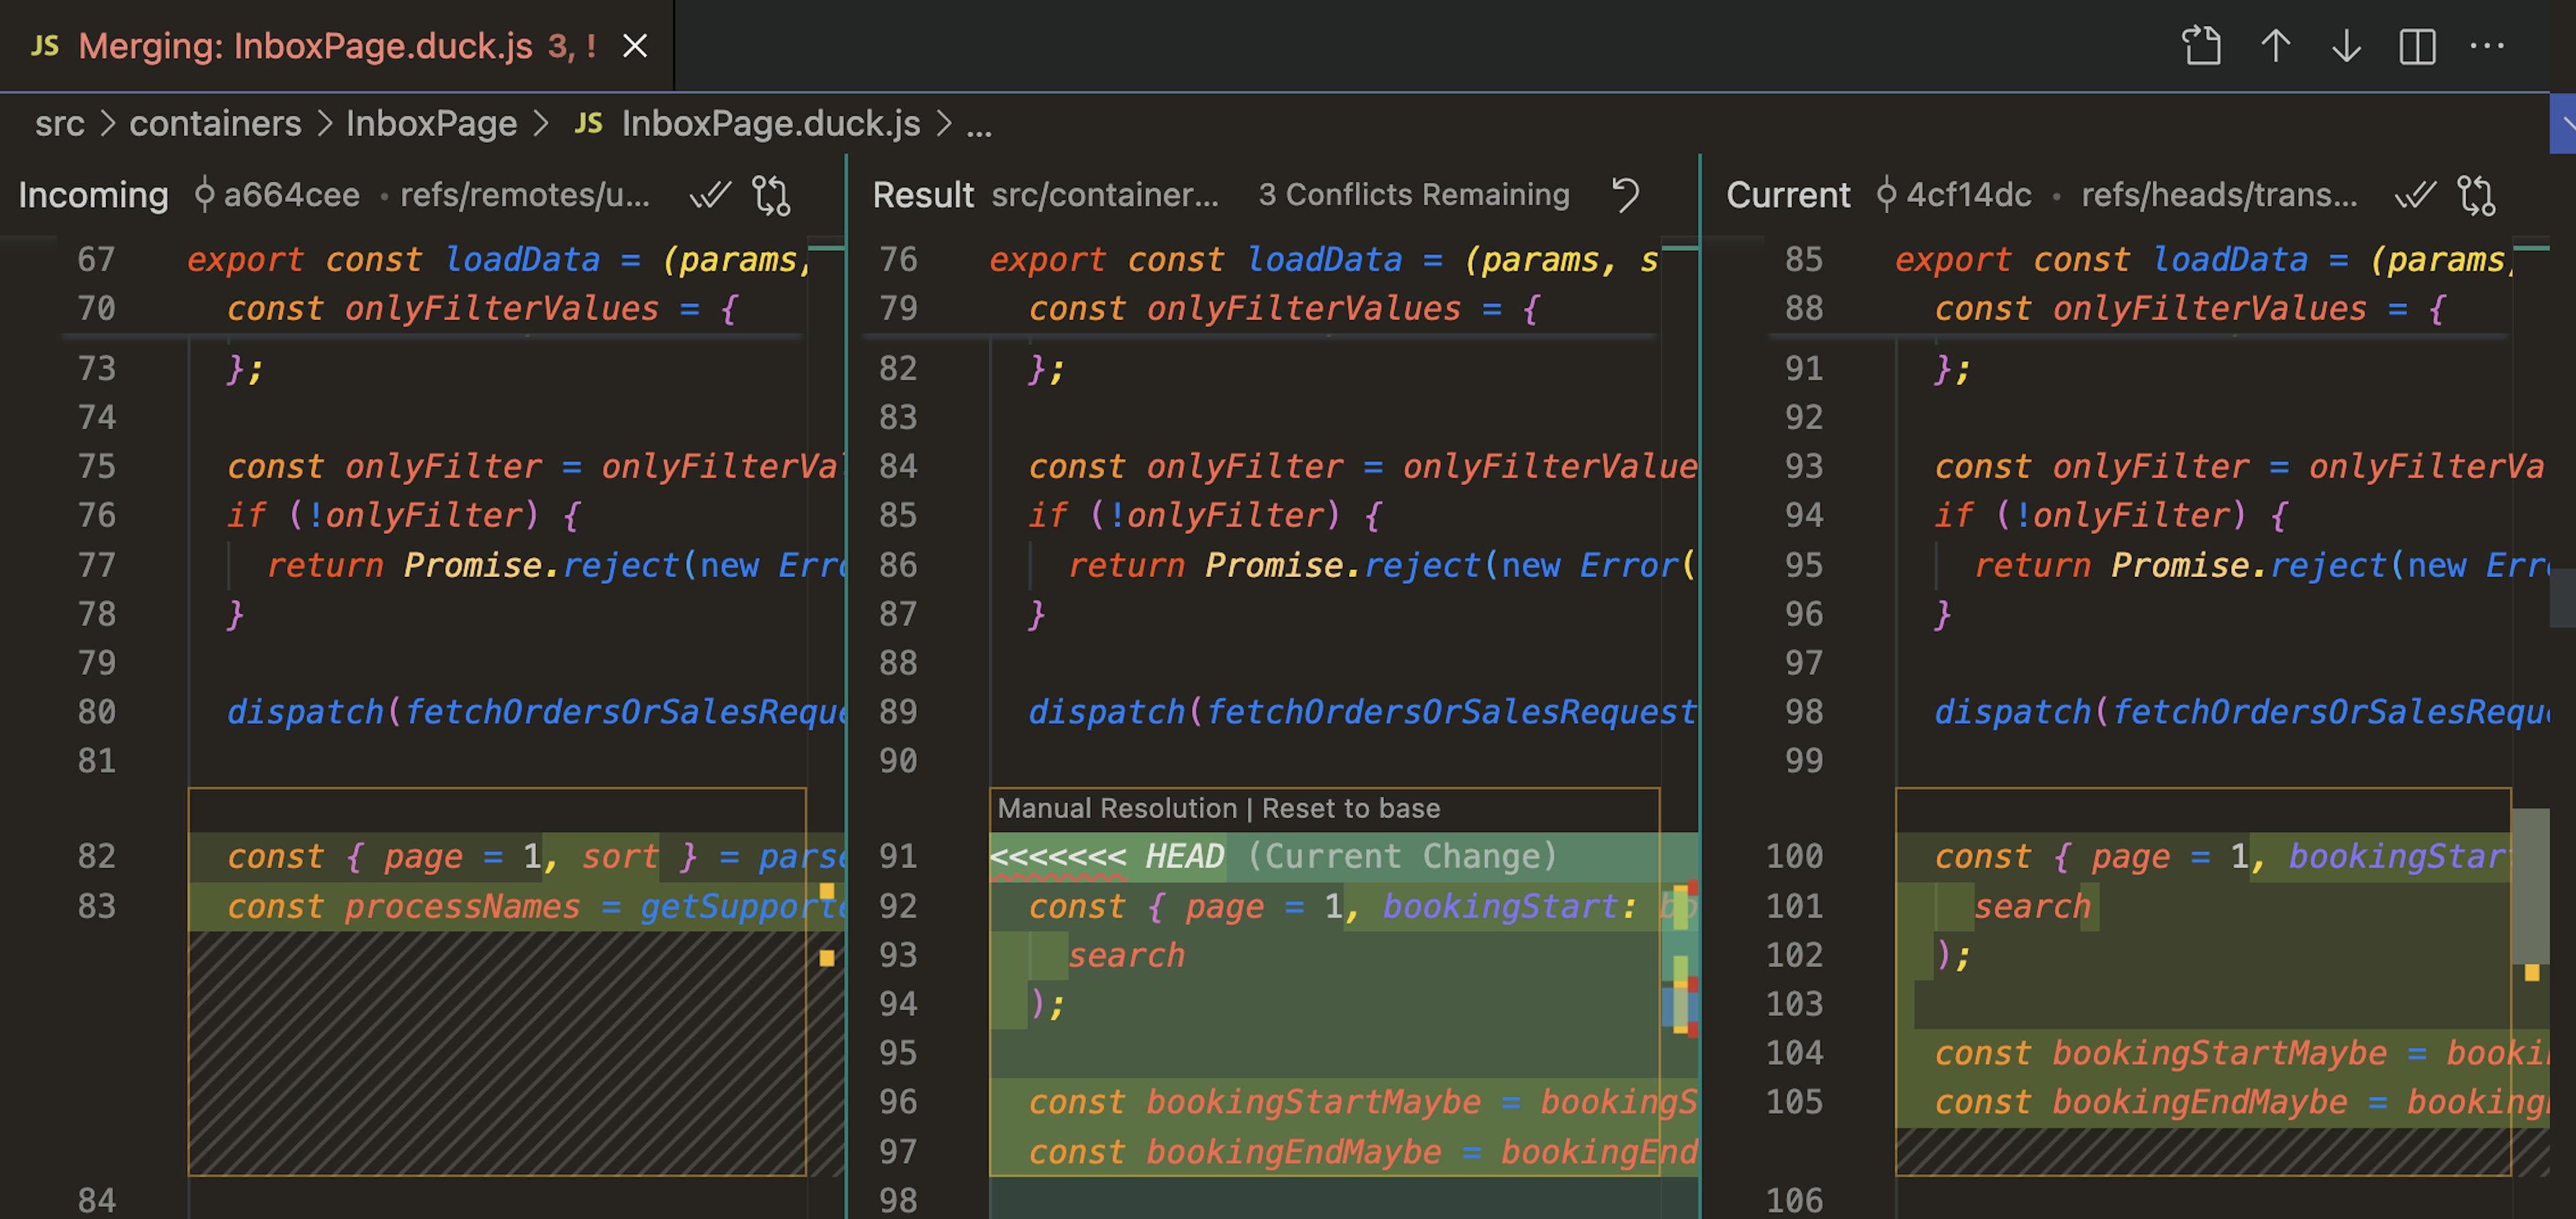Open the src breadcrumb dropdown
Viewport: 2576px width, 1219px height.
[x=59, y=123]
